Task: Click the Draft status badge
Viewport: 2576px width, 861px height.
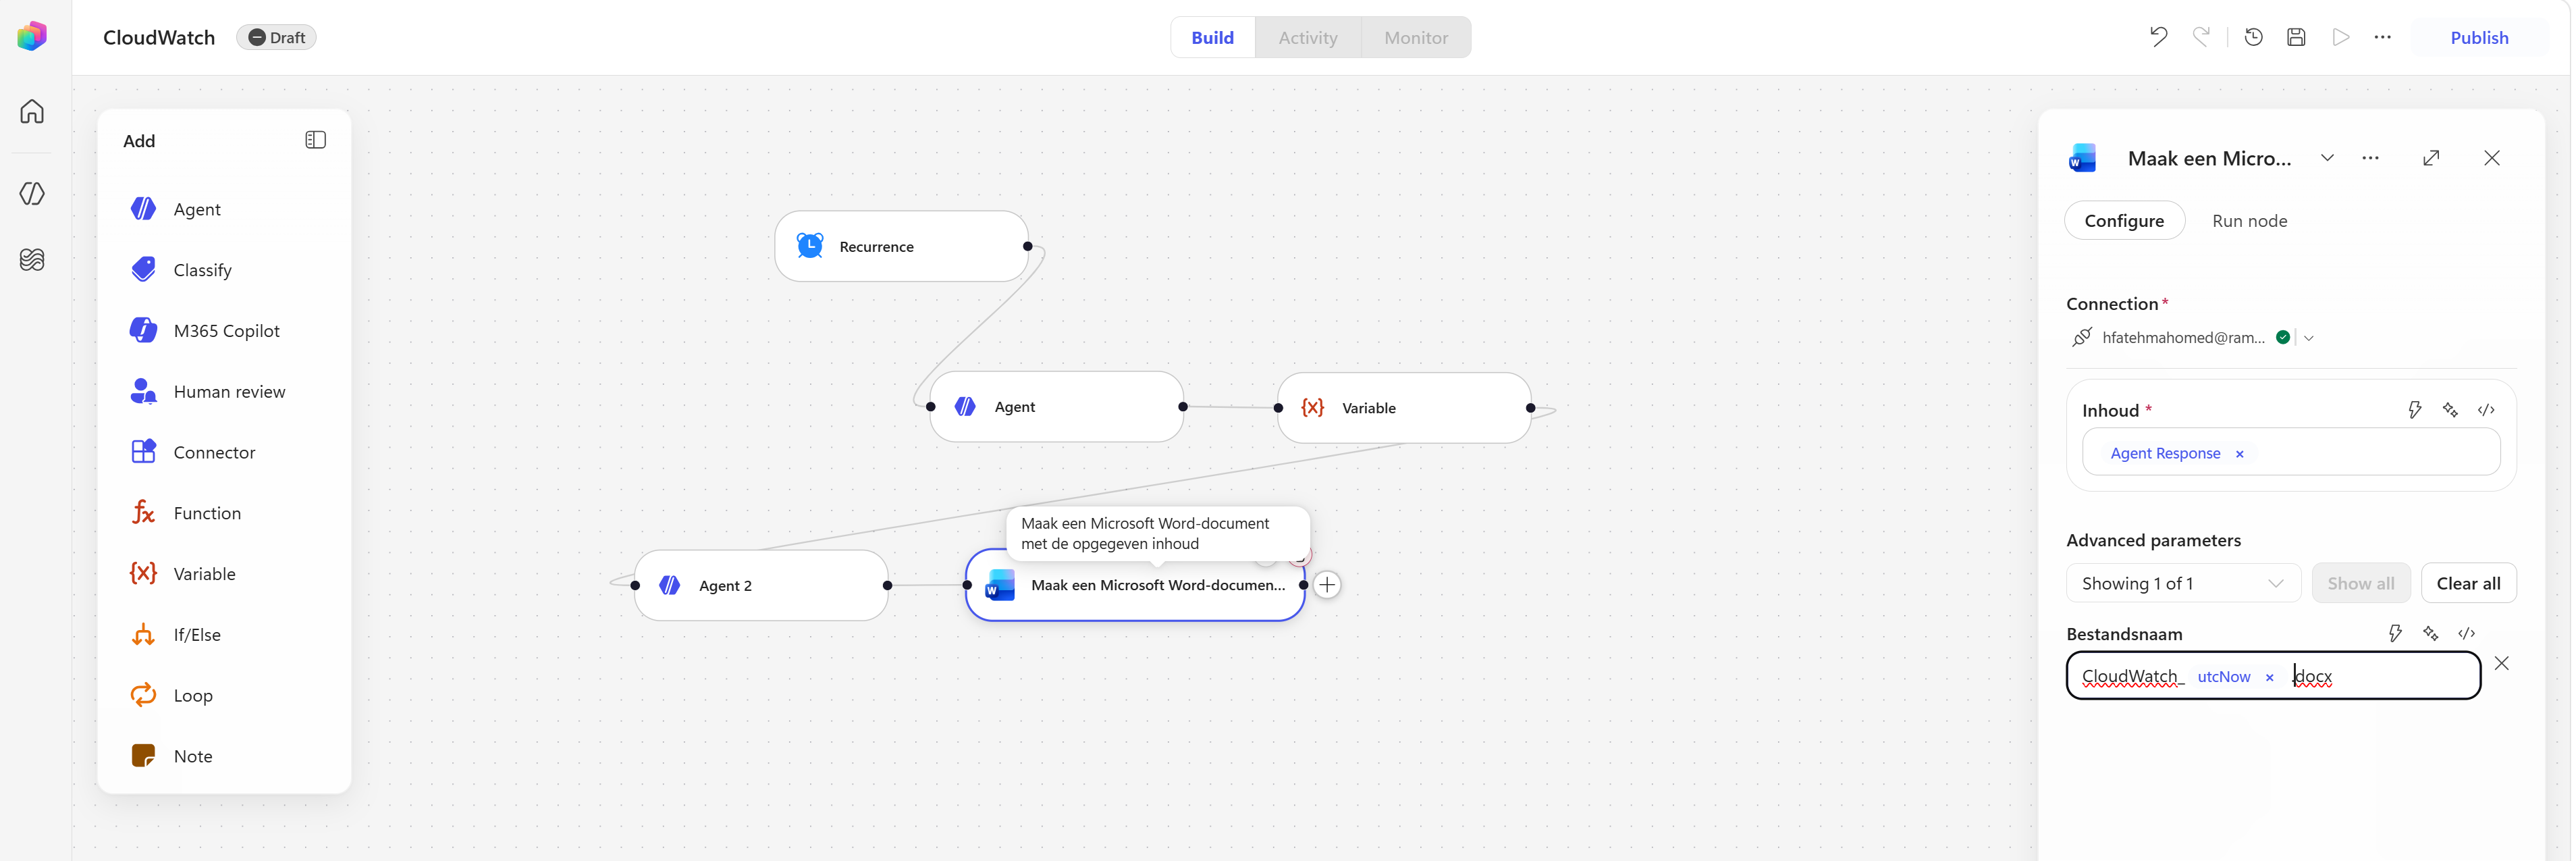Action: tap(276, 37)
